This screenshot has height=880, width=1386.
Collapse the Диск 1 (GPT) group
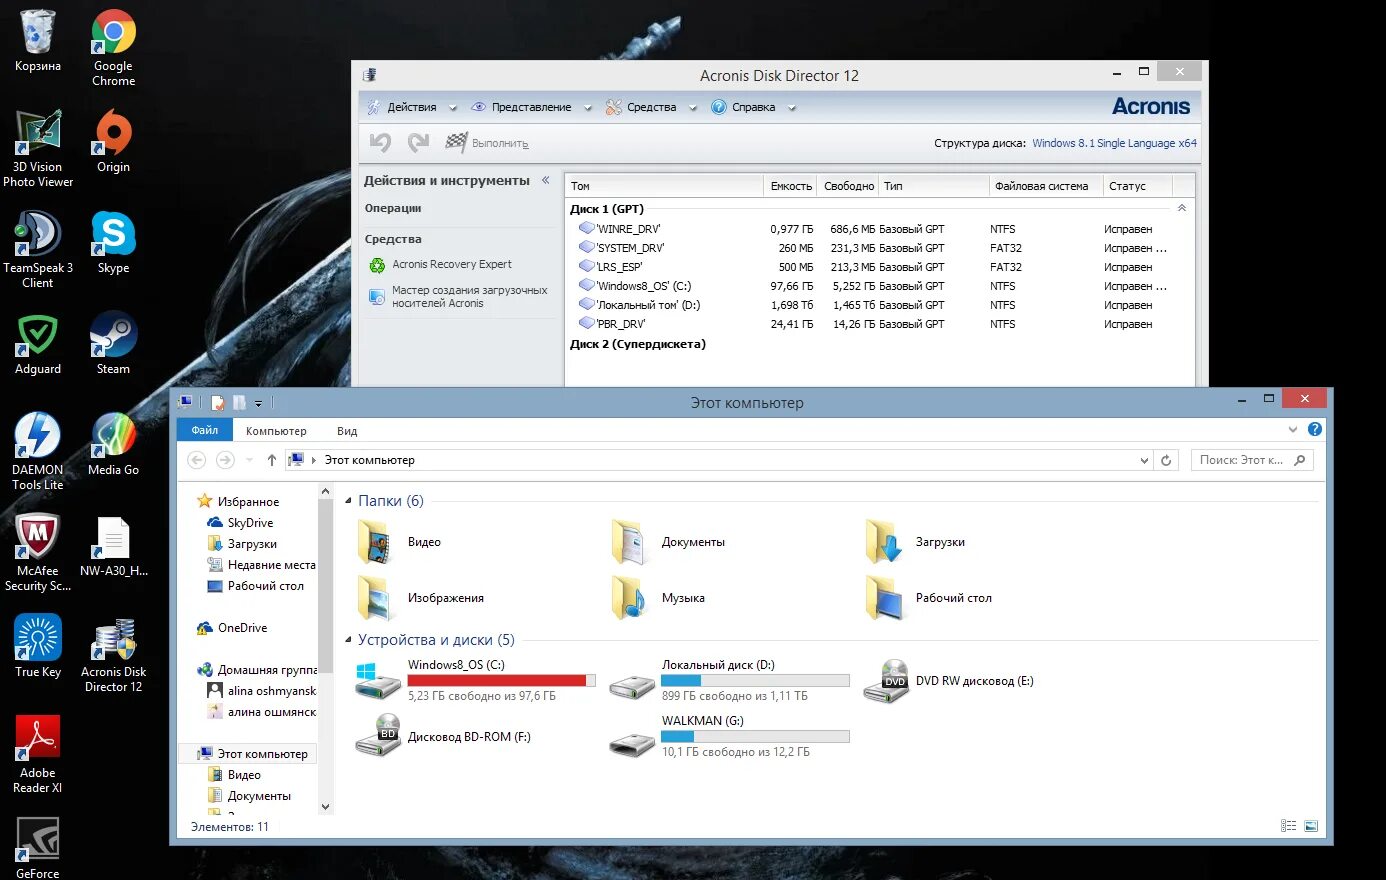(1182, 208)
